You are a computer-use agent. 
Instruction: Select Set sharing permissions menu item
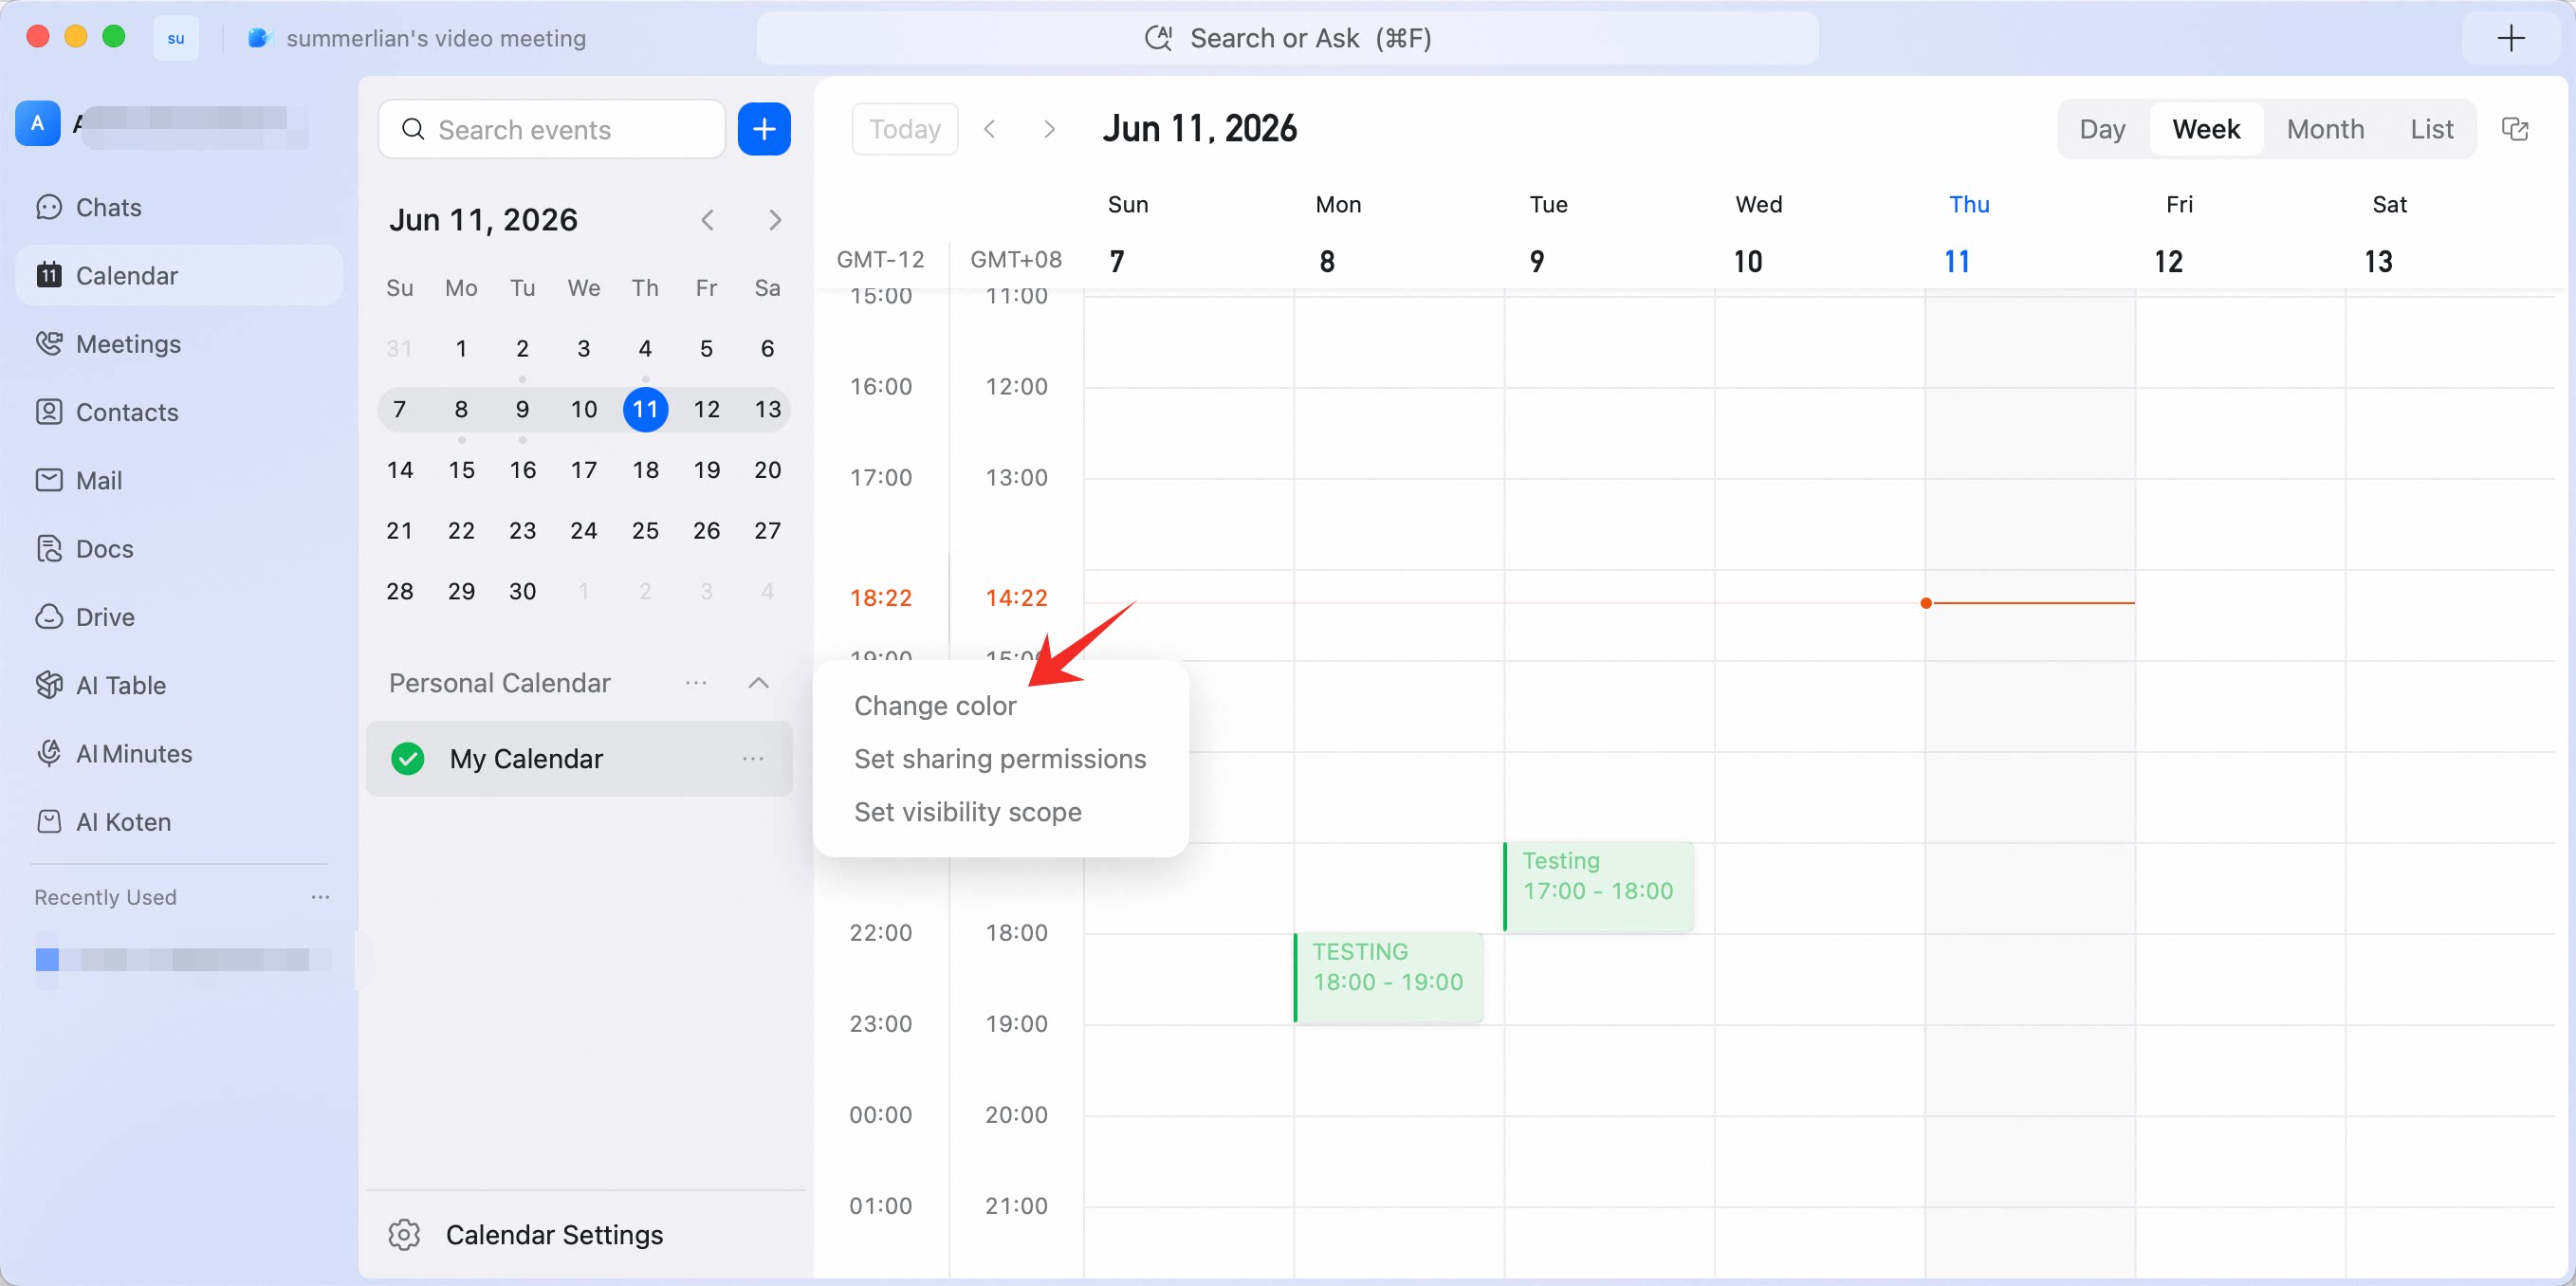click(x=1000, y=758)
